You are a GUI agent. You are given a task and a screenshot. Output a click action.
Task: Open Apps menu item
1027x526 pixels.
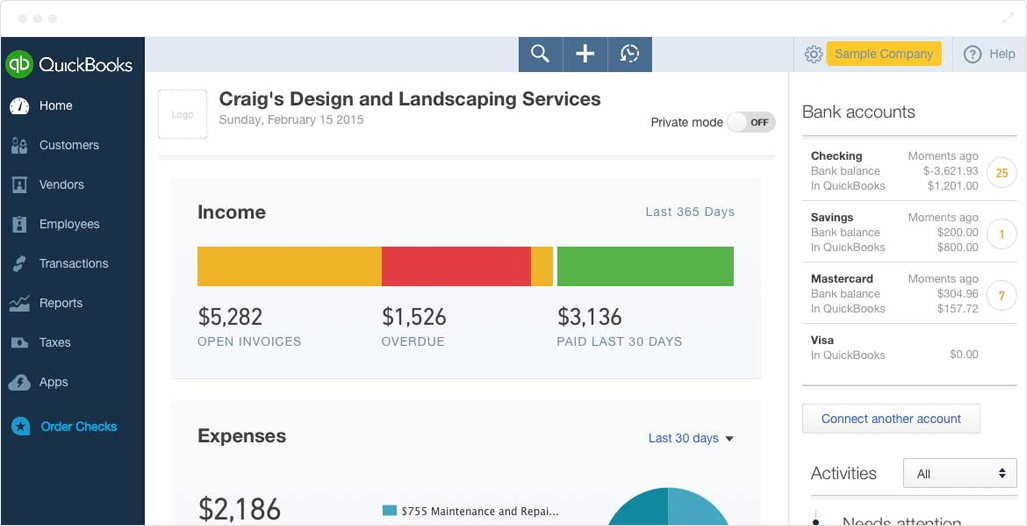pos(53,382)
